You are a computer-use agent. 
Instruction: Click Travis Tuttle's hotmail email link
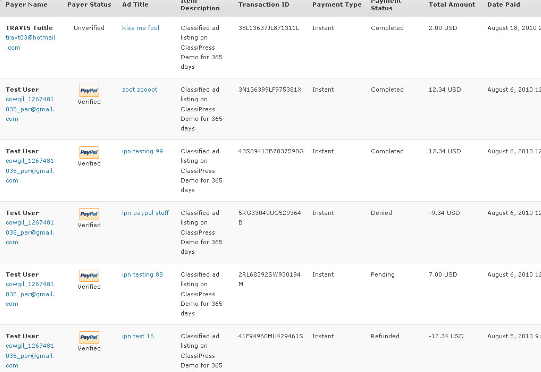coord(30,42)
